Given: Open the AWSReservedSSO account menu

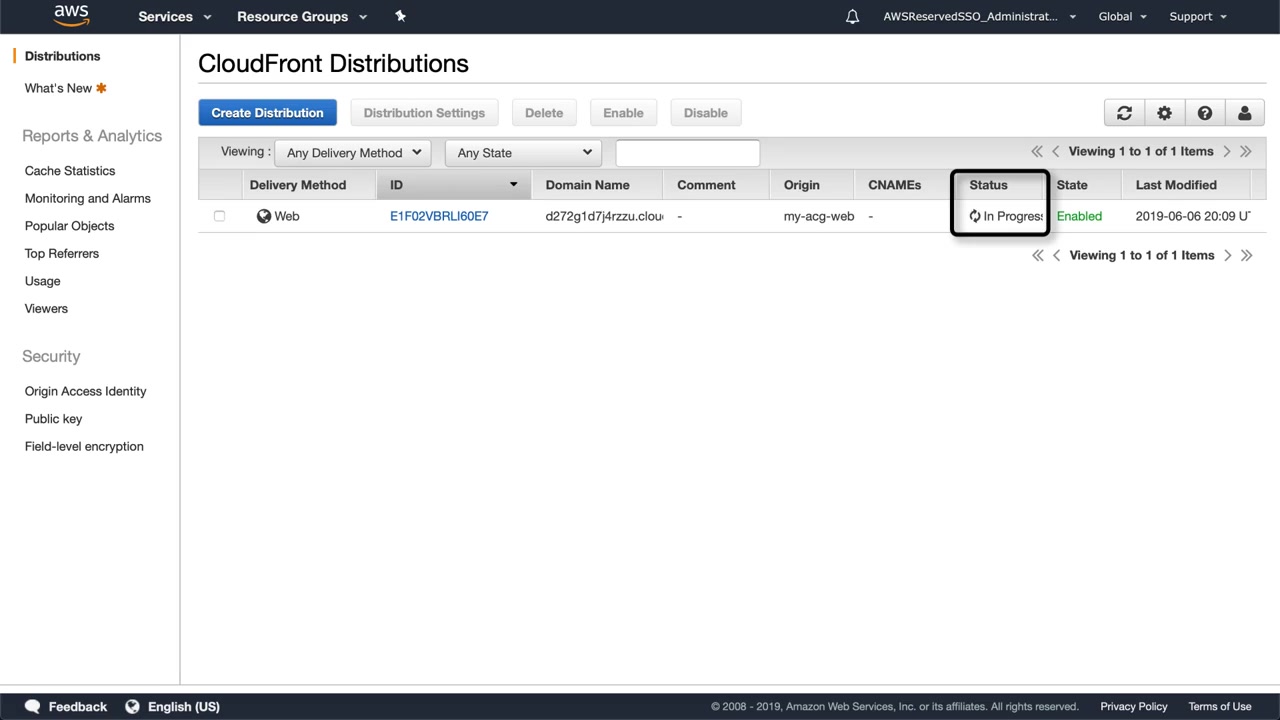Looking at the screenshot, I should 980,16.
